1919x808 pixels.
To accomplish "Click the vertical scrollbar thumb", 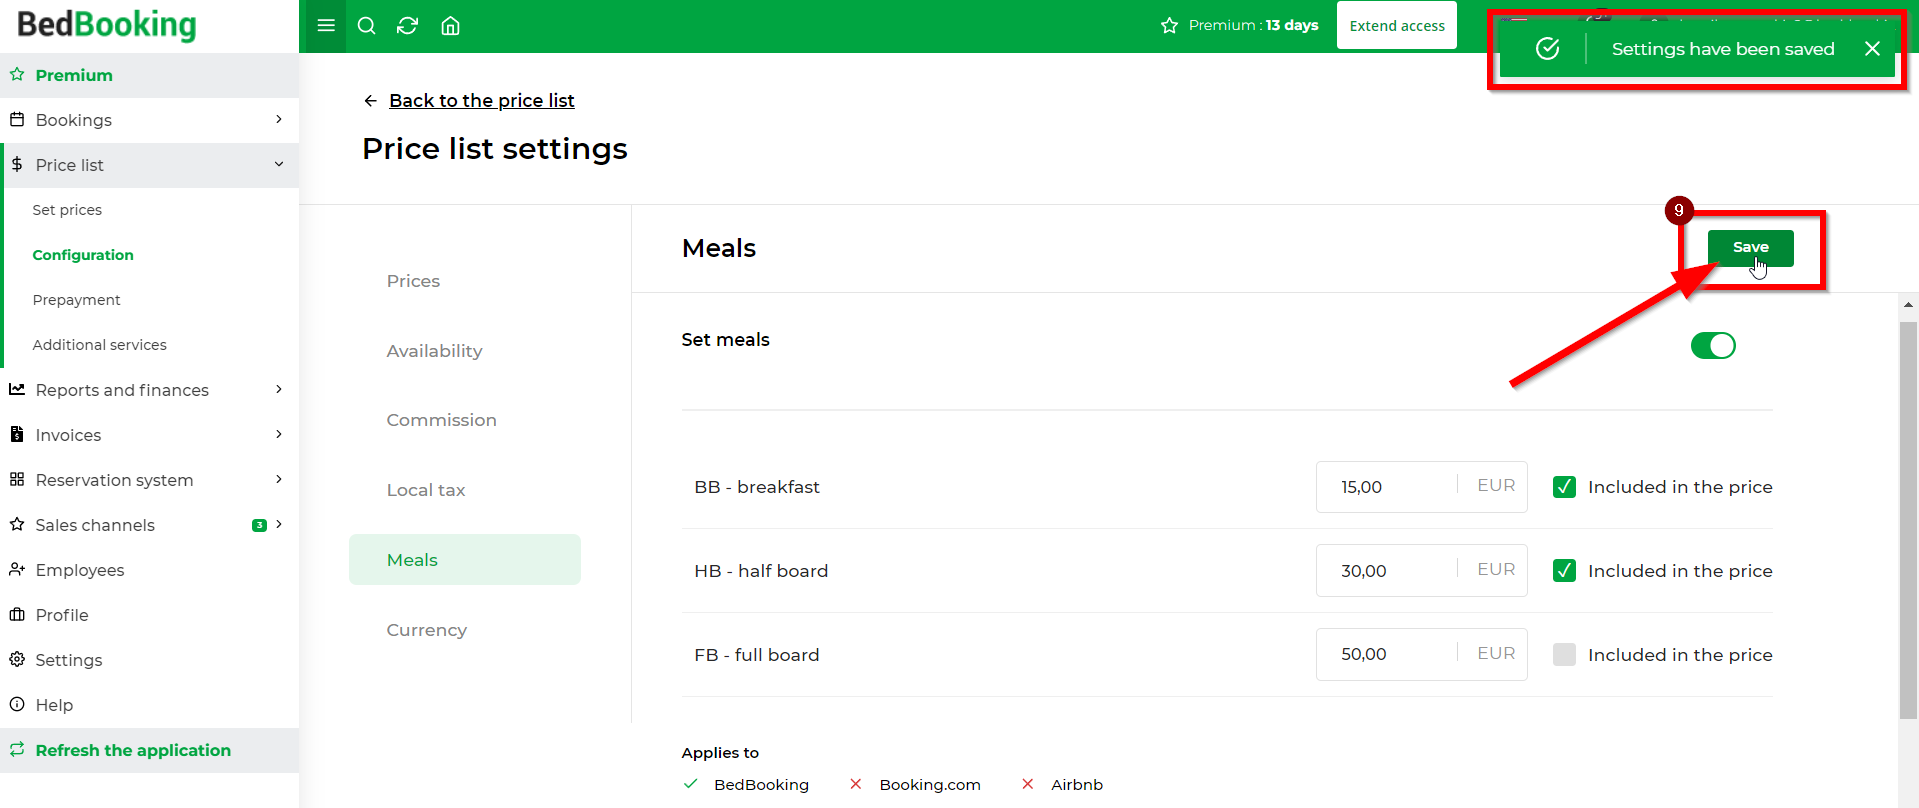I will 1908,520.
